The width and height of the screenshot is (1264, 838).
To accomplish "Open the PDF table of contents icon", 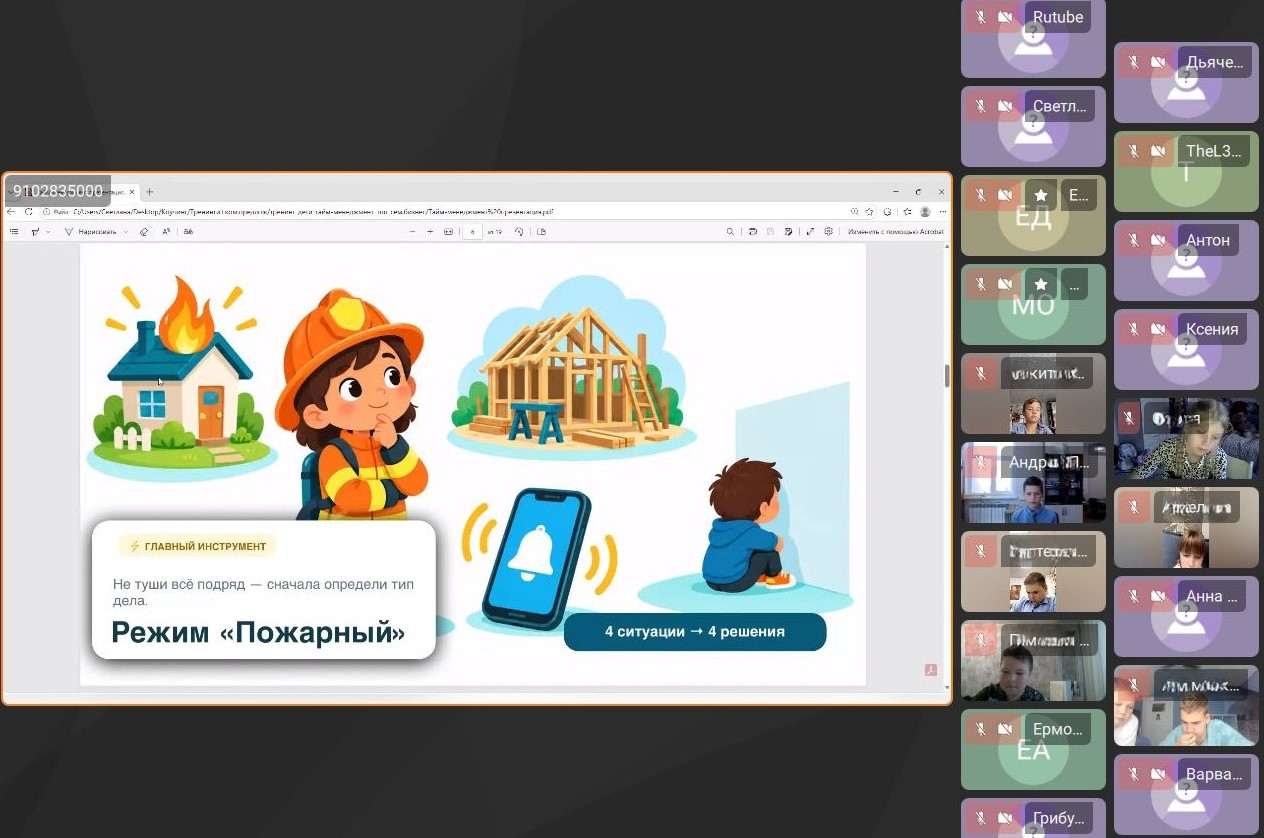I will point(14,231).
